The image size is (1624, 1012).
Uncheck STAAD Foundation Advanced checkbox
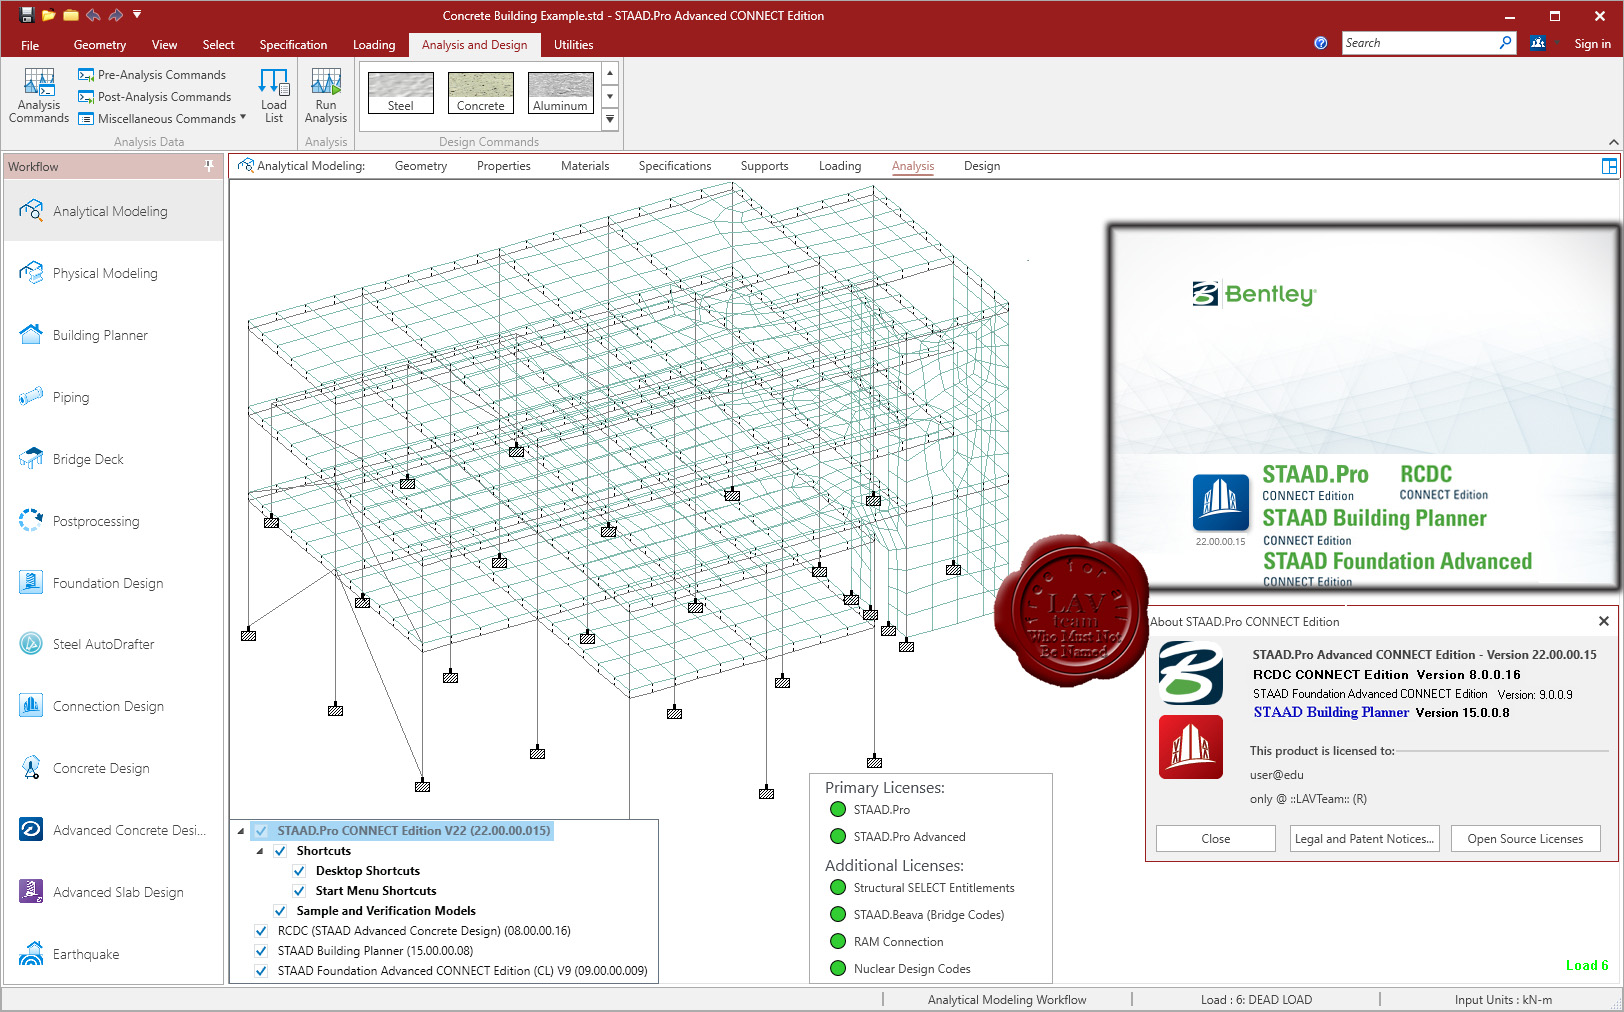coord(261,971)
